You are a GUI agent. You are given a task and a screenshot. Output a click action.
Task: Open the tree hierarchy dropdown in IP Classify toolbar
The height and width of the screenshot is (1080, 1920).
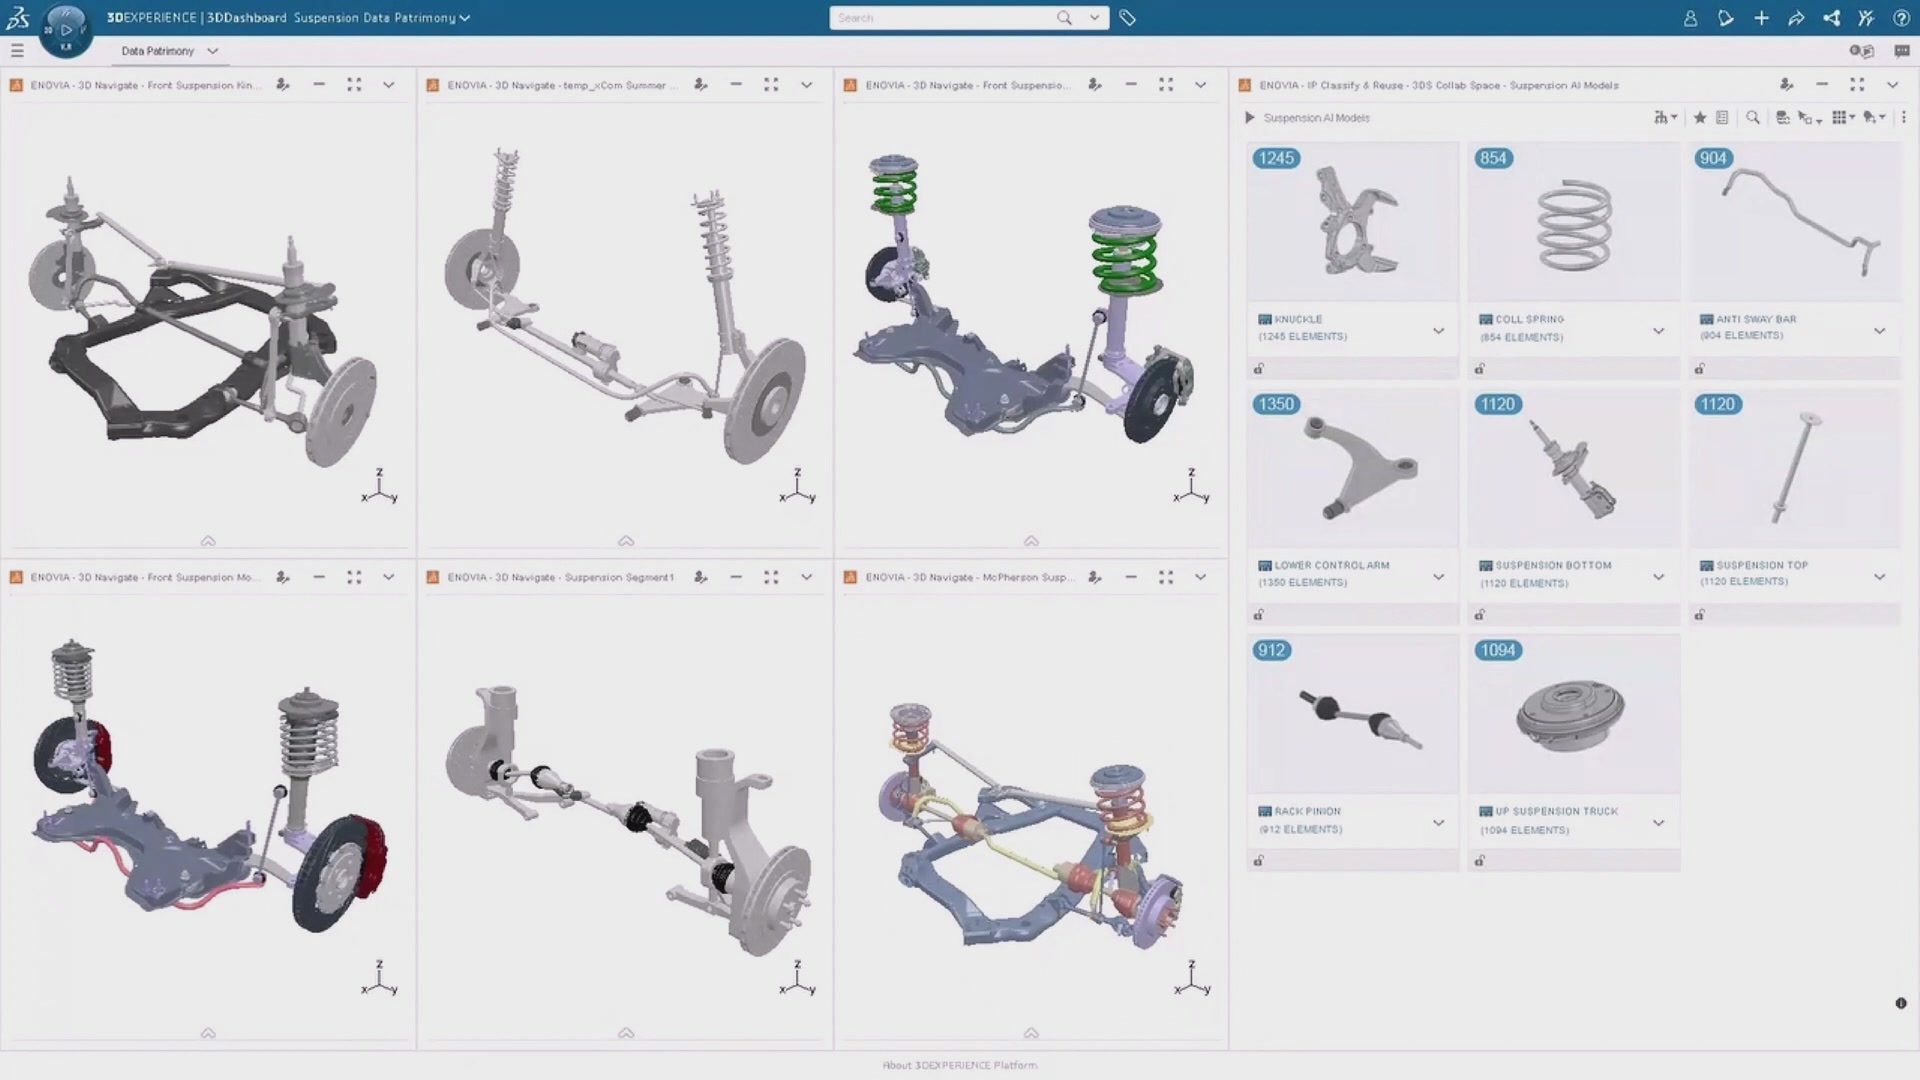coord(1665,118)
